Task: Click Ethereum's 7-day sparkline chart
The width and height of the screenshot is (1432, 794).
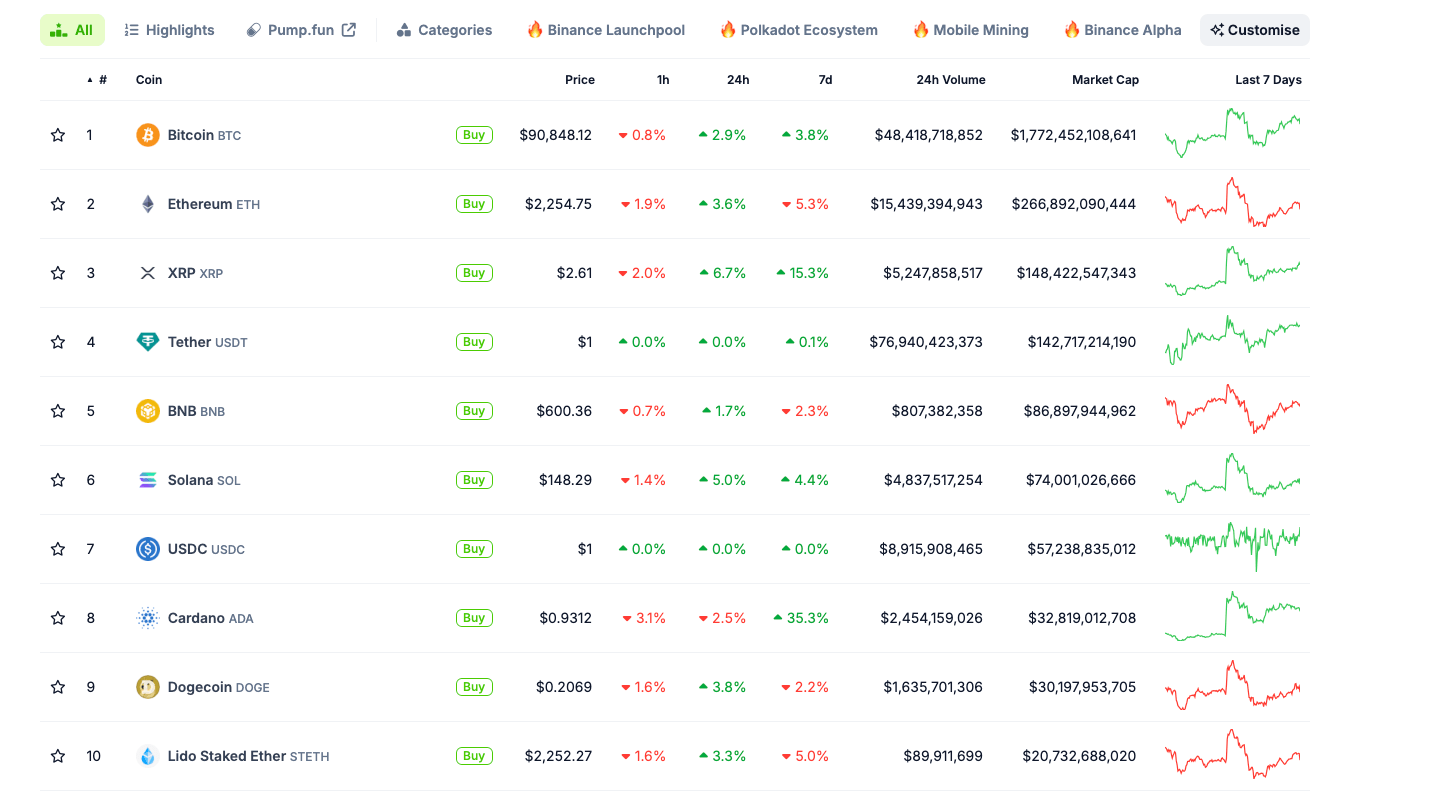Action: (1232, 203)
